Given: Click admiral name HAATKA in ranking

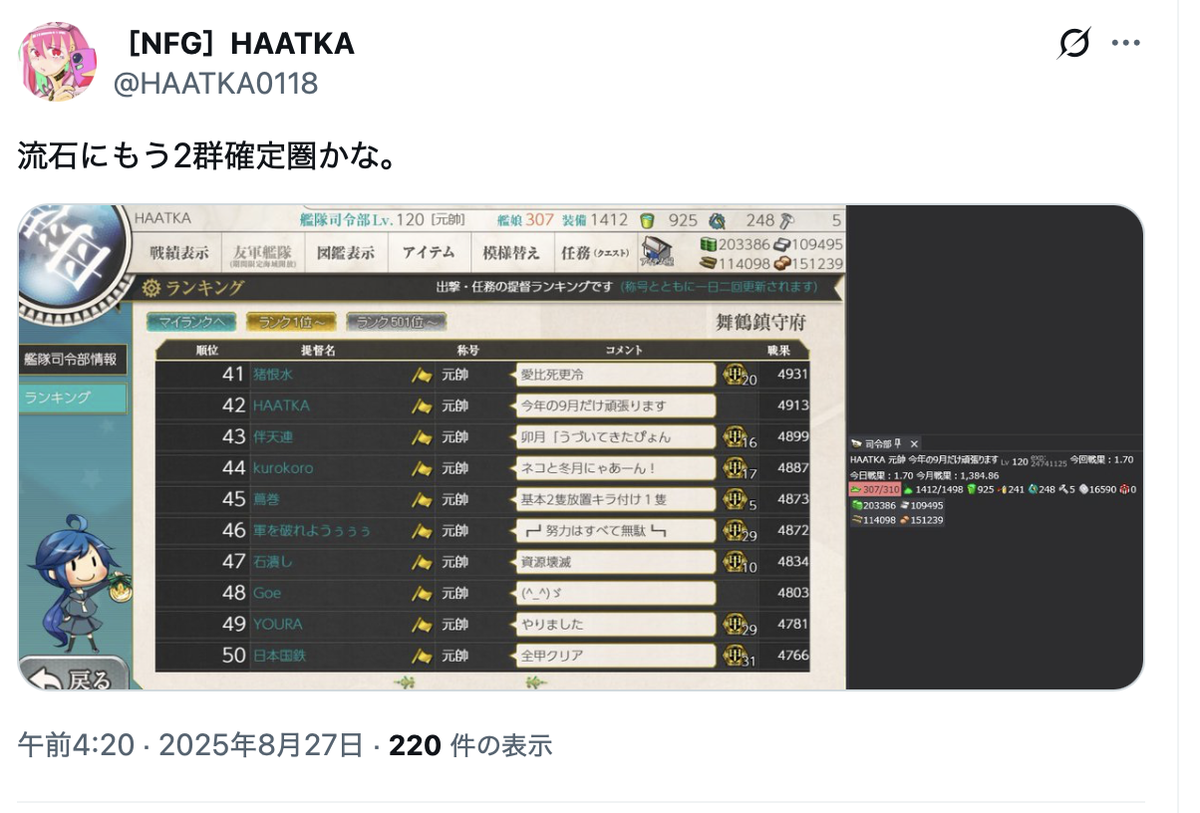Looking at the screenshot, I should click(x=281, y=406).
